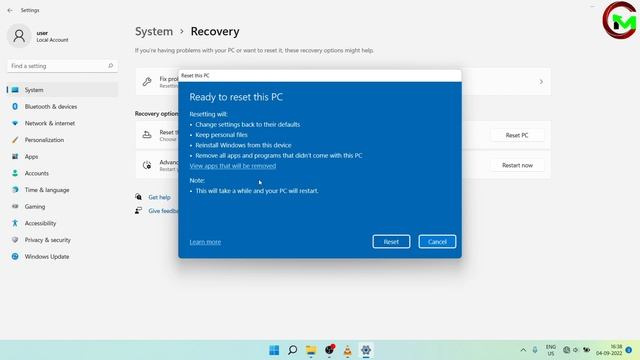
Task: Open taskbar Search
Action: tap(293, 350)
